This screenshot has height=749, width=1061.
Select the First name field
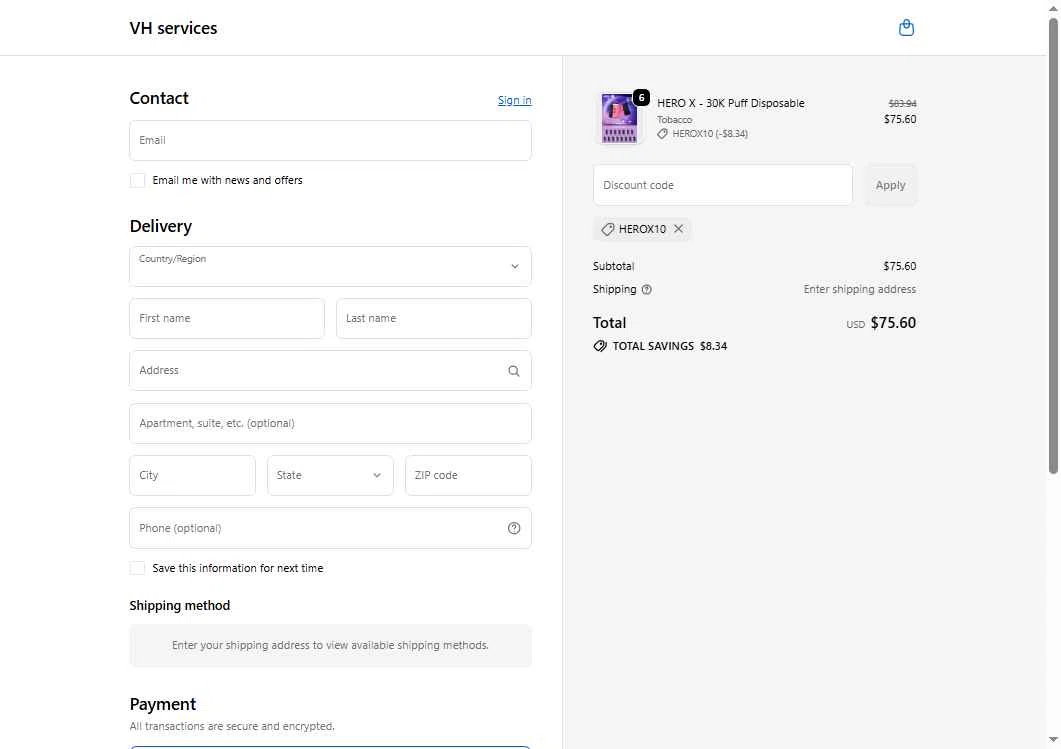click(227, 319)
